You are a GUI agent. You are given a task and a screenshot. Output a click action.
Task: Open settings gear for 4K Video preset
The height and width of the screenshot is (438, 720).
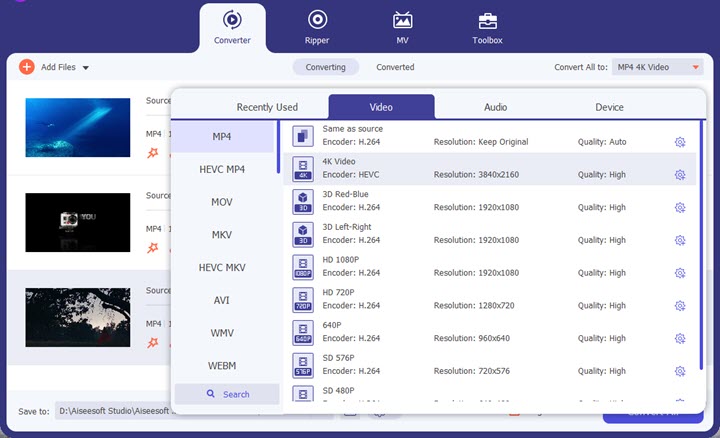680,175
